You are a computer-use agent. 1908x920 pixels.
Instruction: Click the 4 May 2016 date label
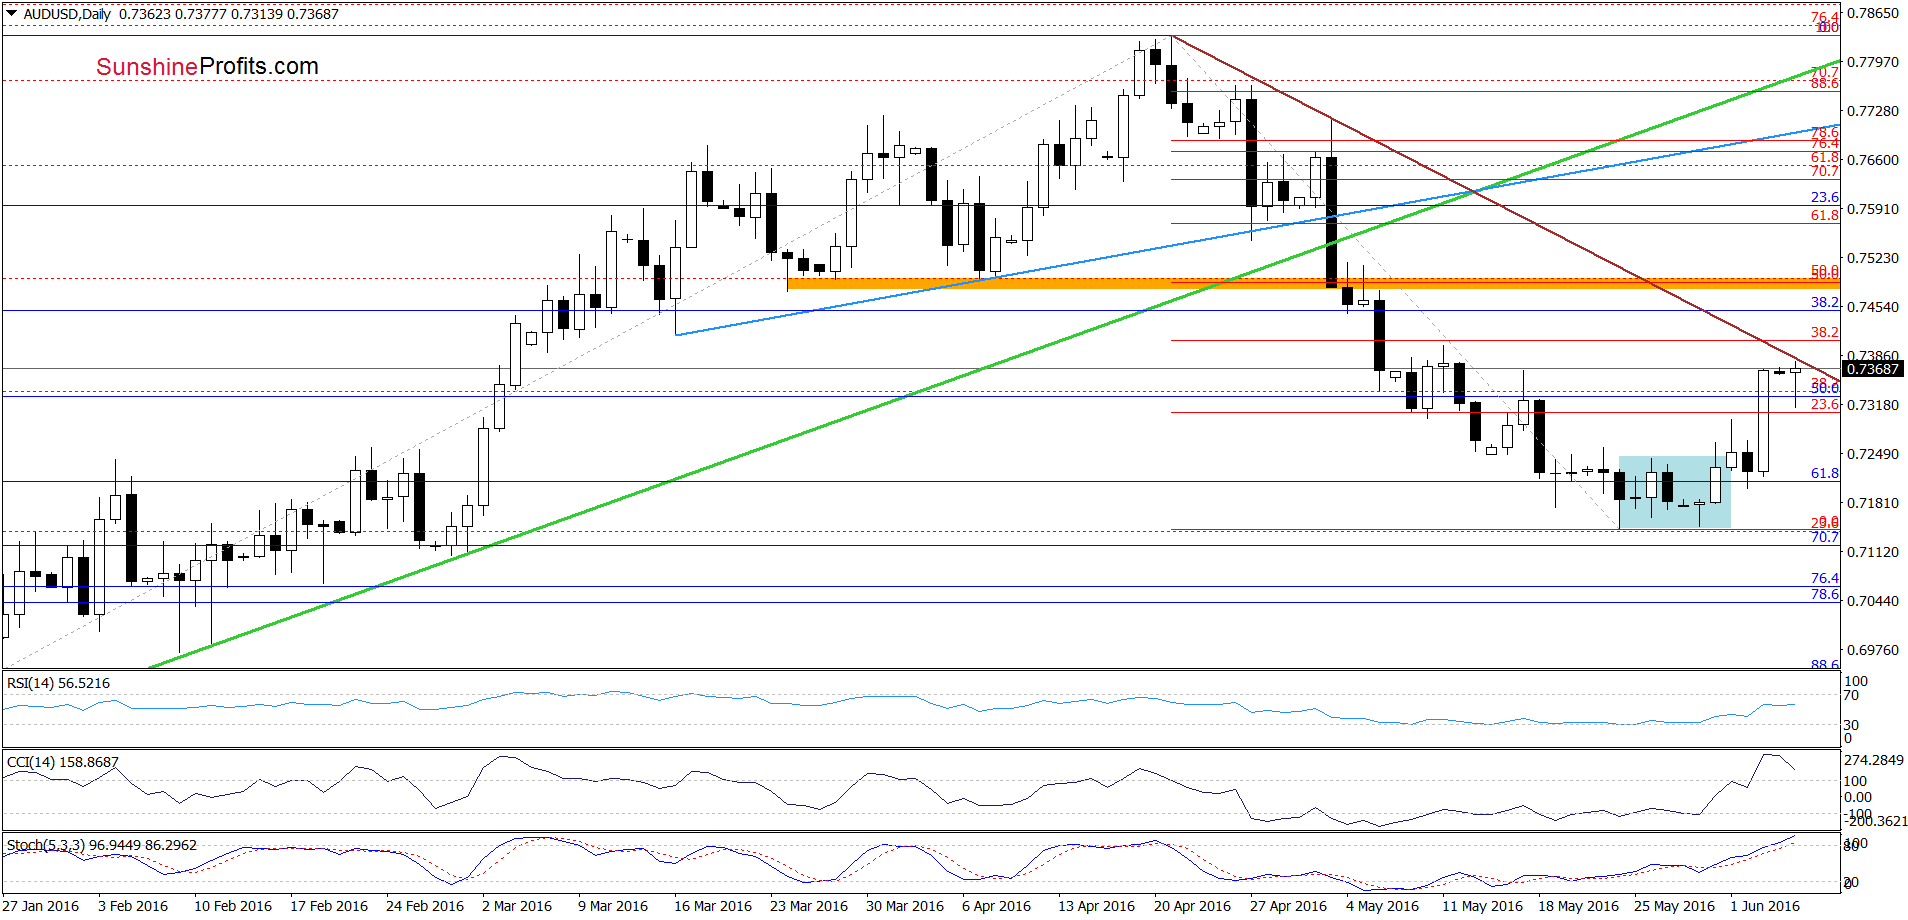1383,906
